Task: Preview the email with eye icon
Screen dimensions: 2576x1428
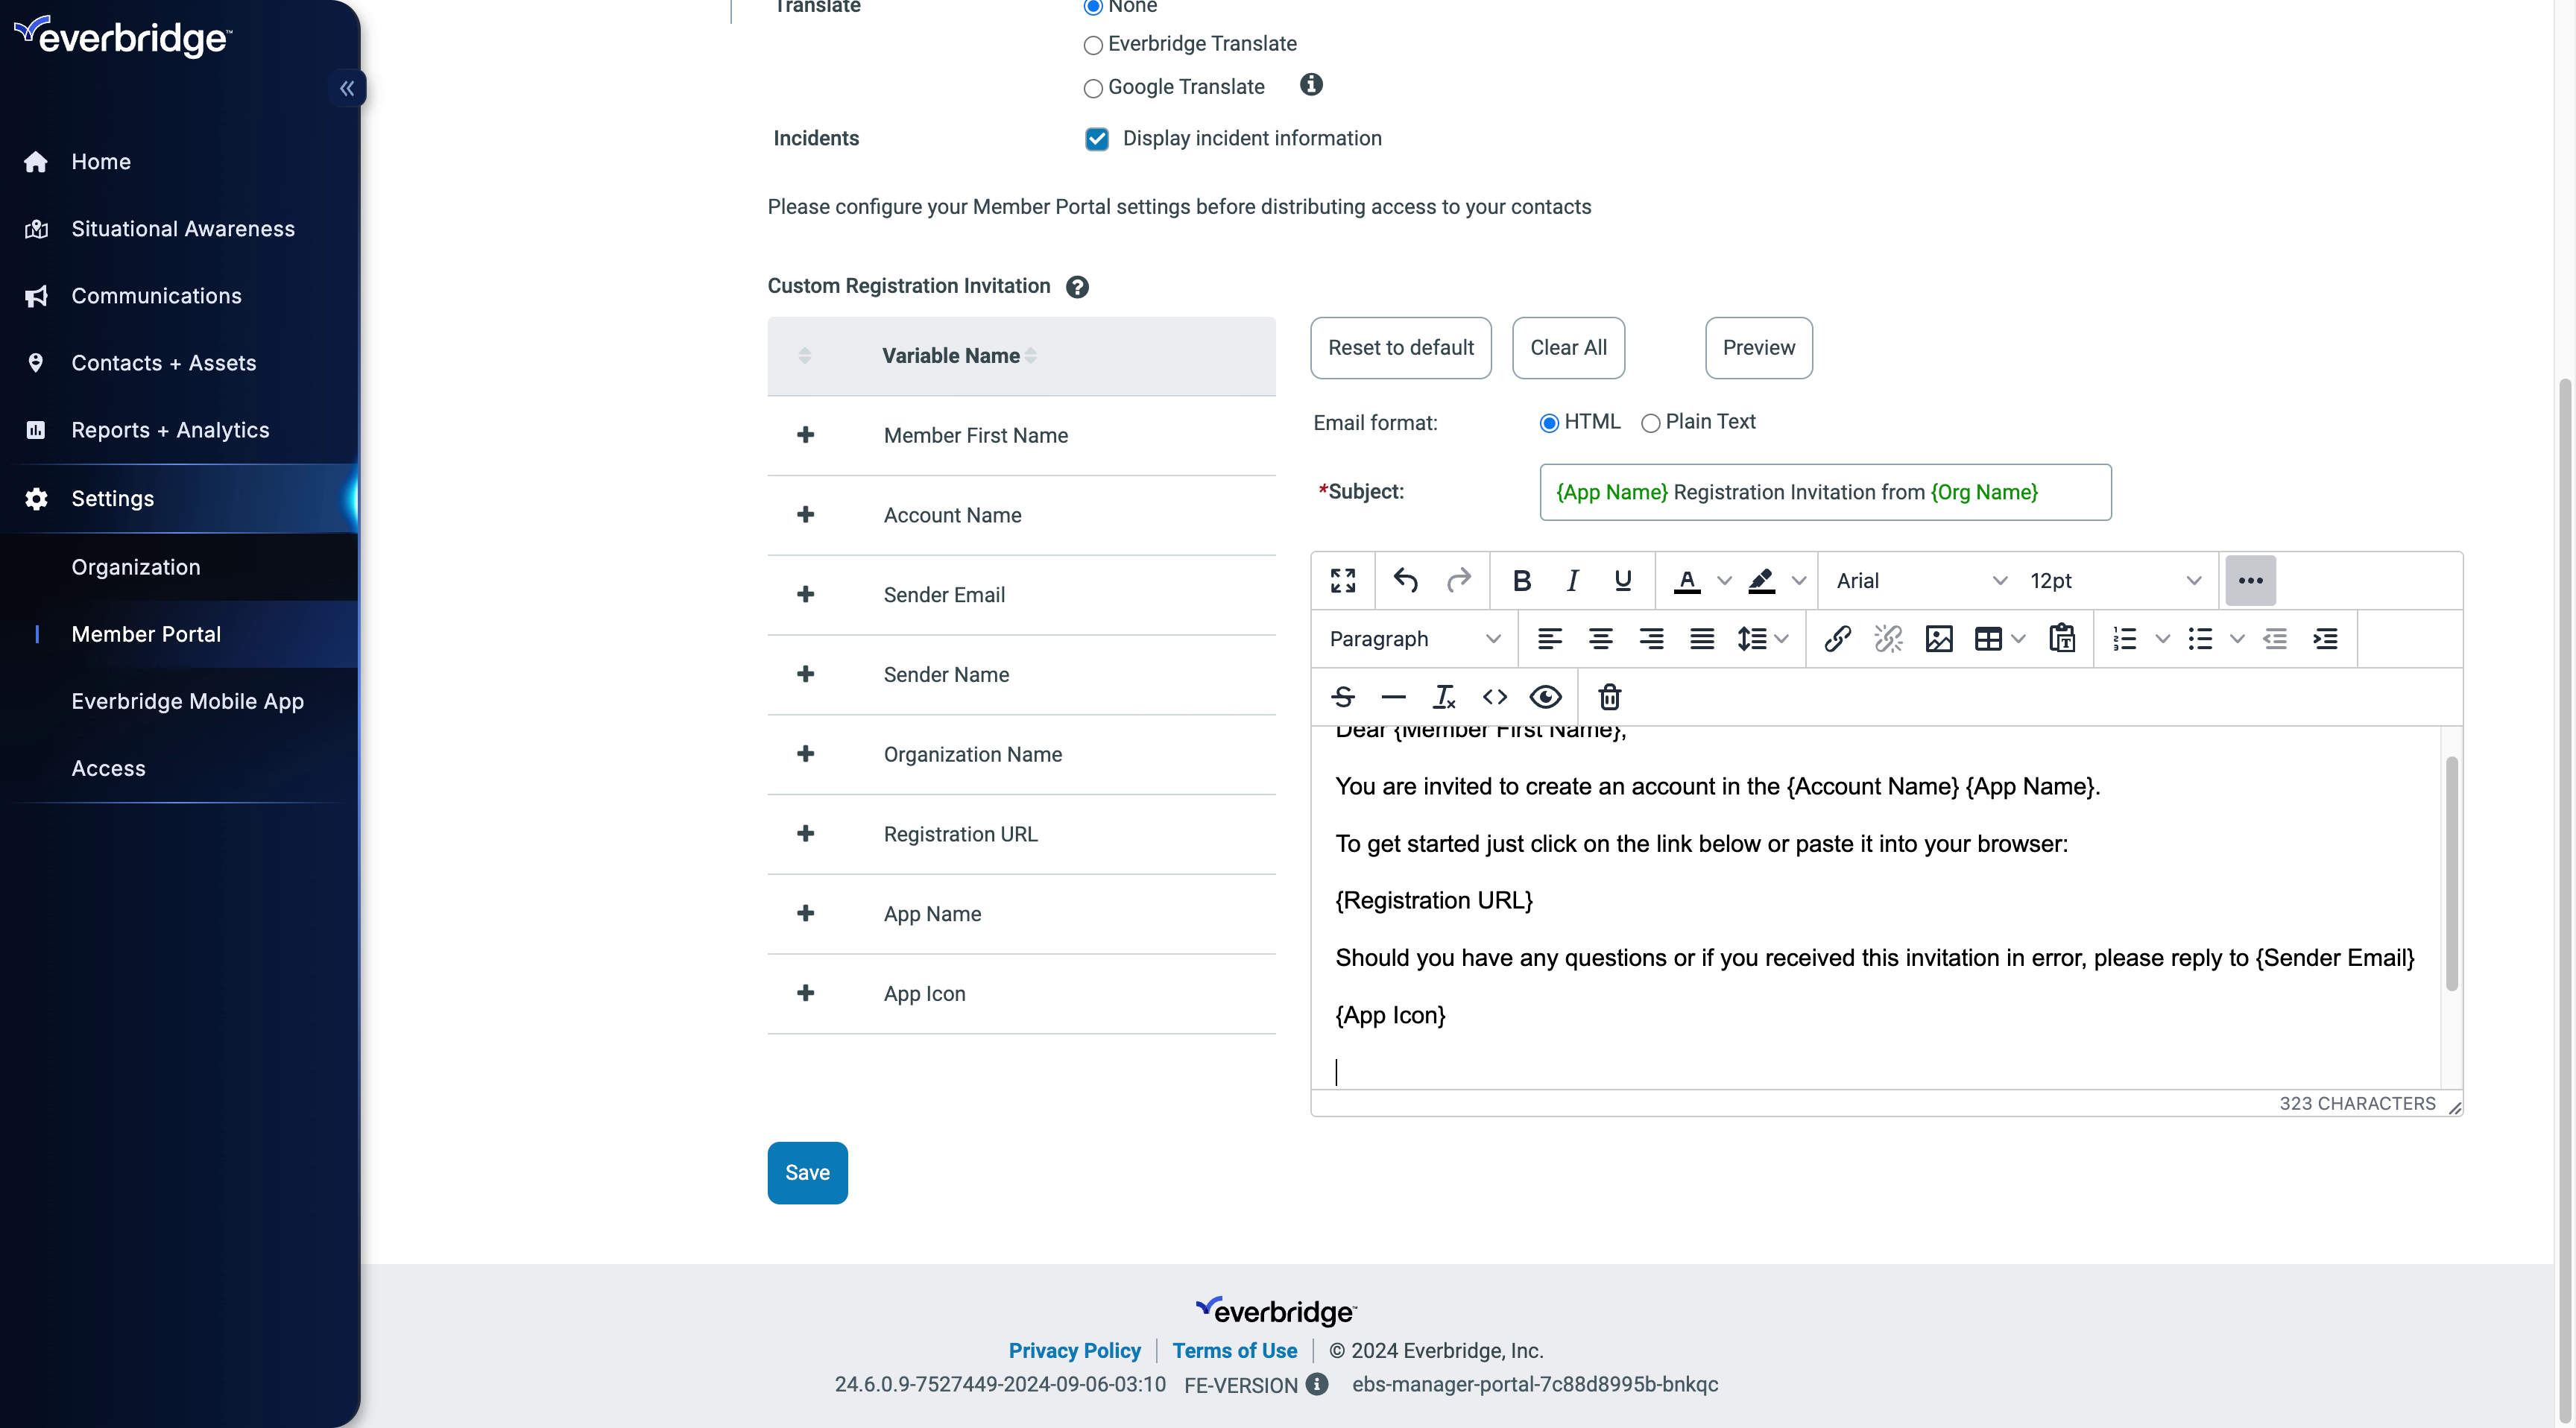Action: point(1546,697)
